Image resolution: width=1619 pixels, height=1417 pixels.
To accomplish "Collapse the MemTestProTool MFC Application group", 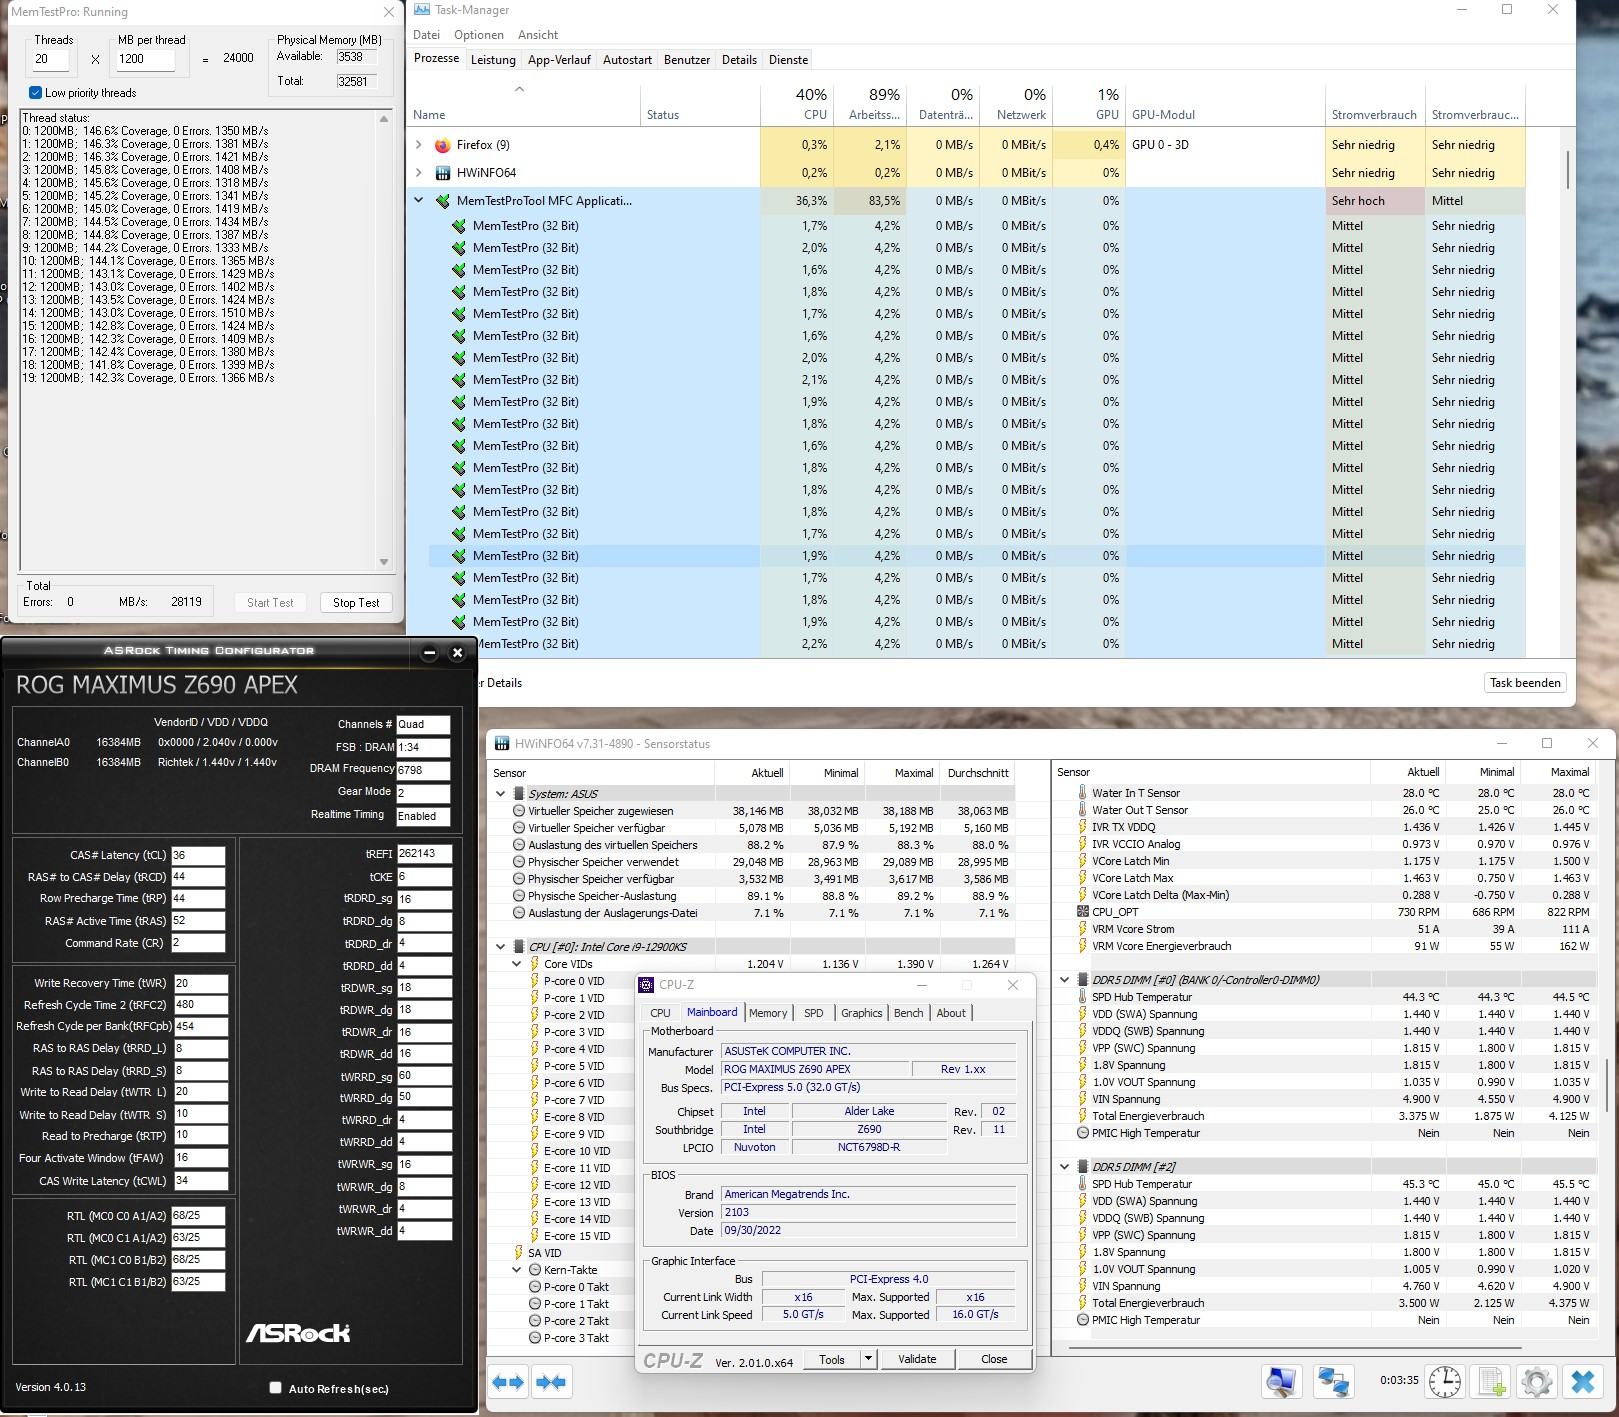I will [419, 201].
